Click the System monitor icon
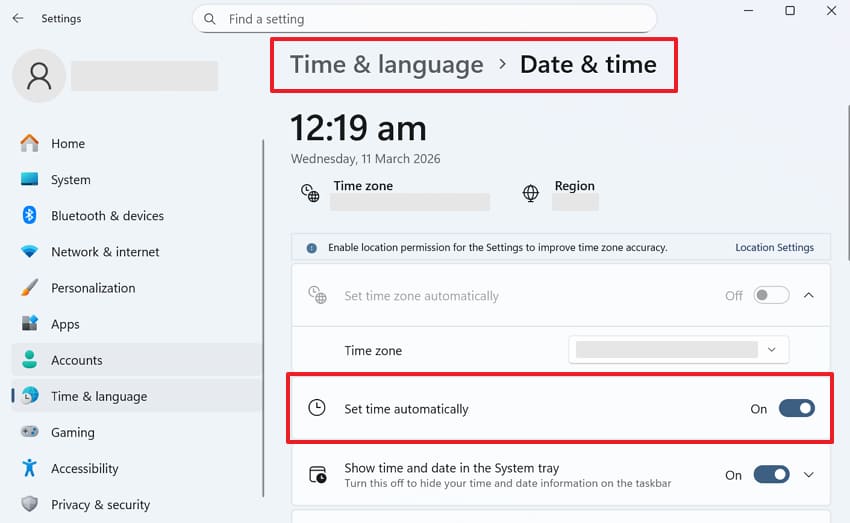The image size is (850, 523). pos(29,179)
